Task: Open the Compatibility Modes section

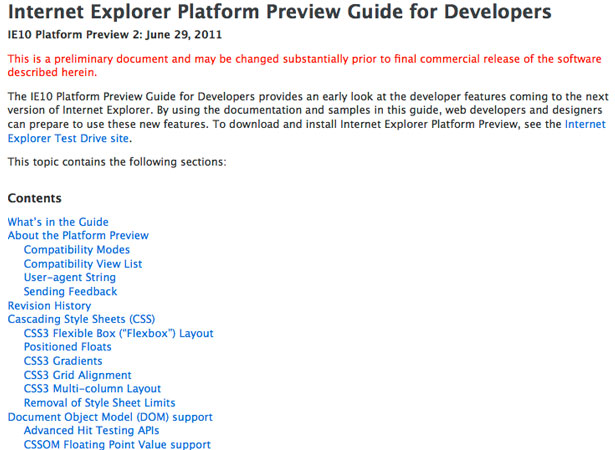Action: click(77, 250)
